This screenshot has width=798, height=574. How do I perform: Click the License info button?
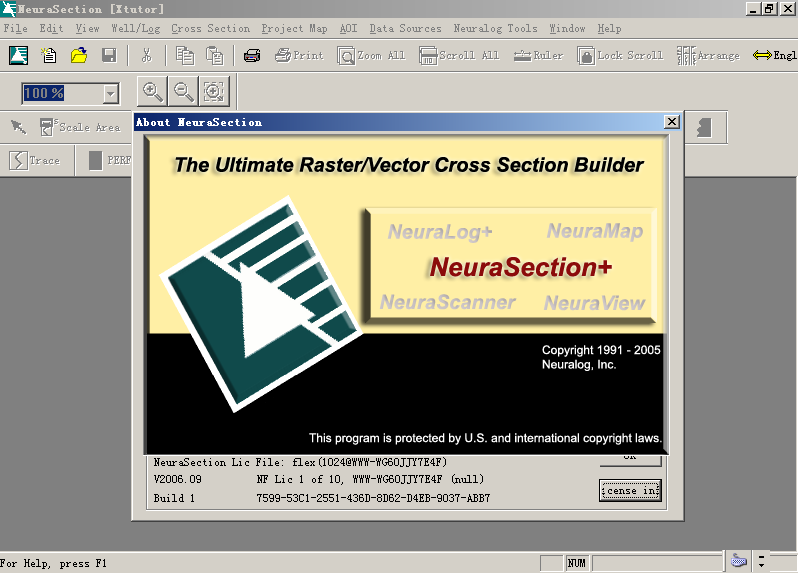coord(630,491)
